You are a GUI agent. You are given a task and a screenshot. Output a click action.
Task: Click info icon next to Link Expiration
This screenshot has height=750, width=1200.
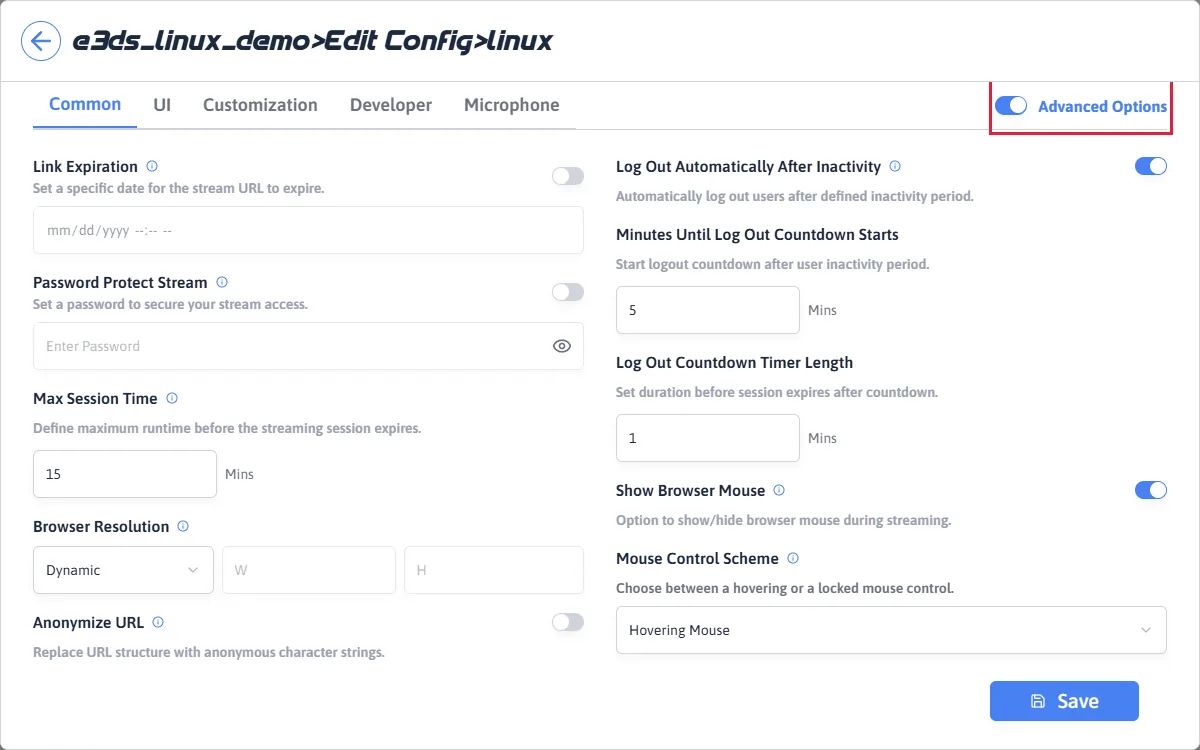[152, 166]
